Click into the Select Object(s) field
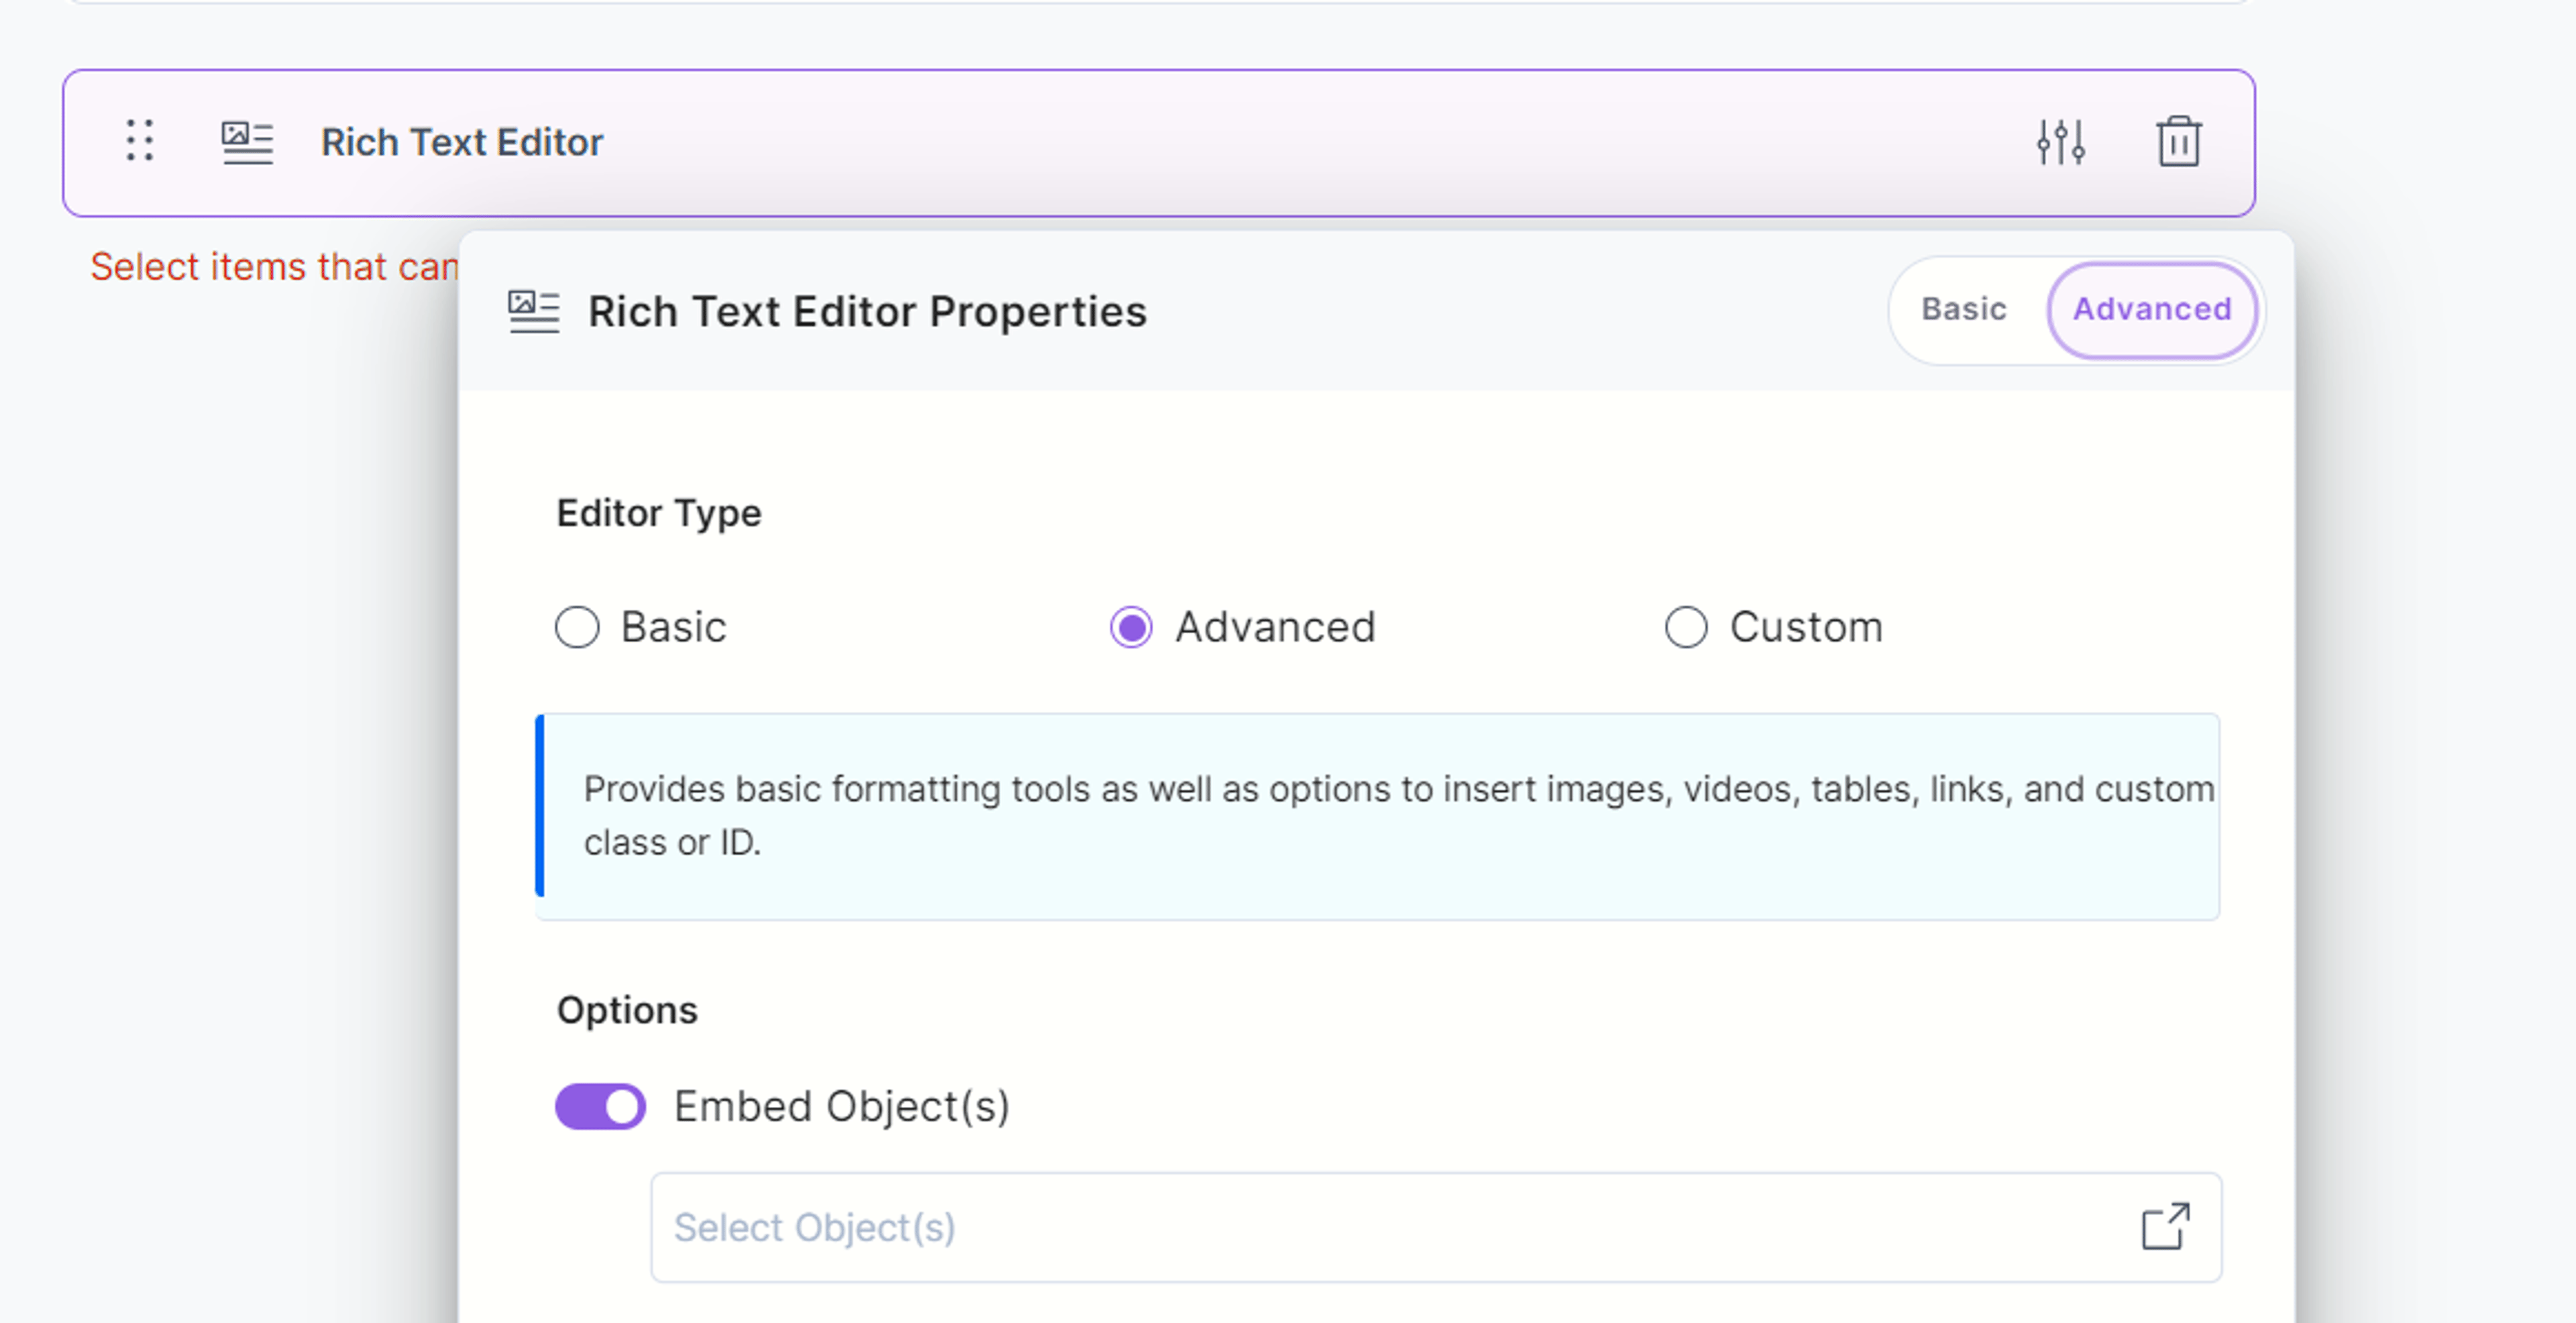Image resolution: width=2576 pixels, height=1323 pixels. (1436, 1227)
